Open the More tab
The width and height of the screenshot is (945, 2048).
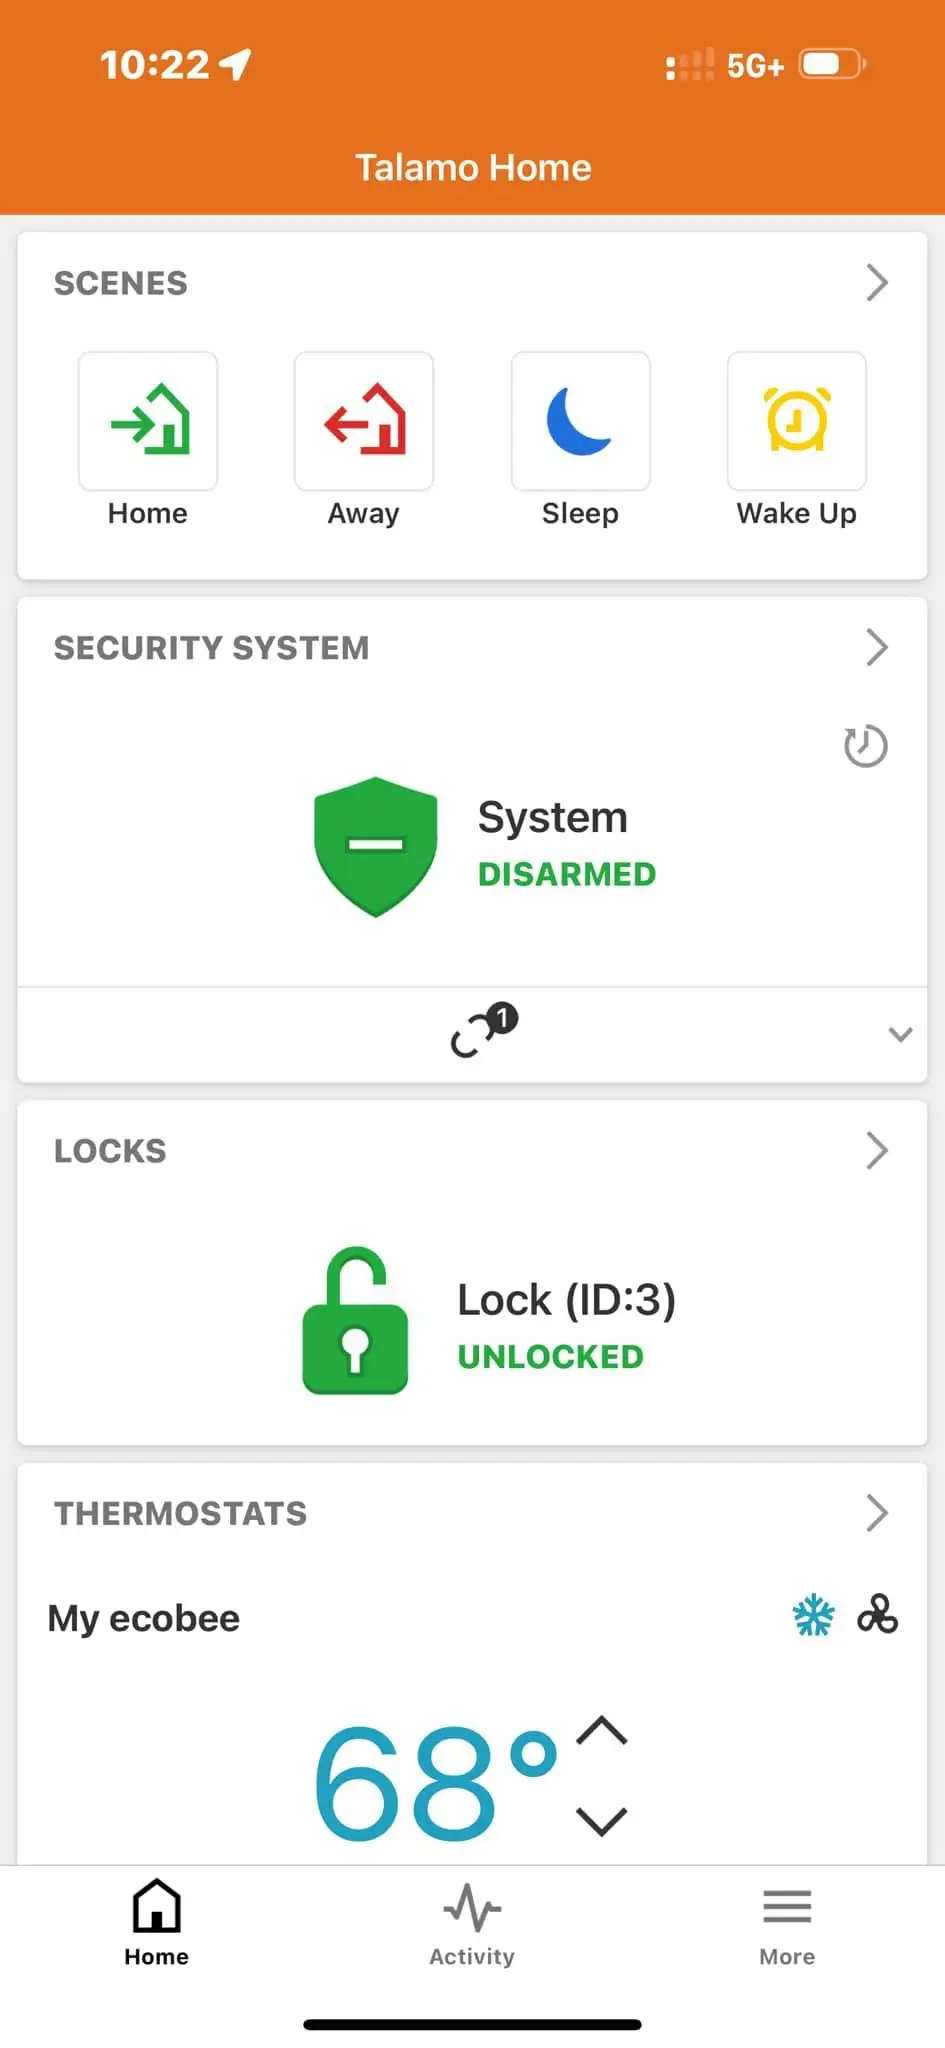787,1925
